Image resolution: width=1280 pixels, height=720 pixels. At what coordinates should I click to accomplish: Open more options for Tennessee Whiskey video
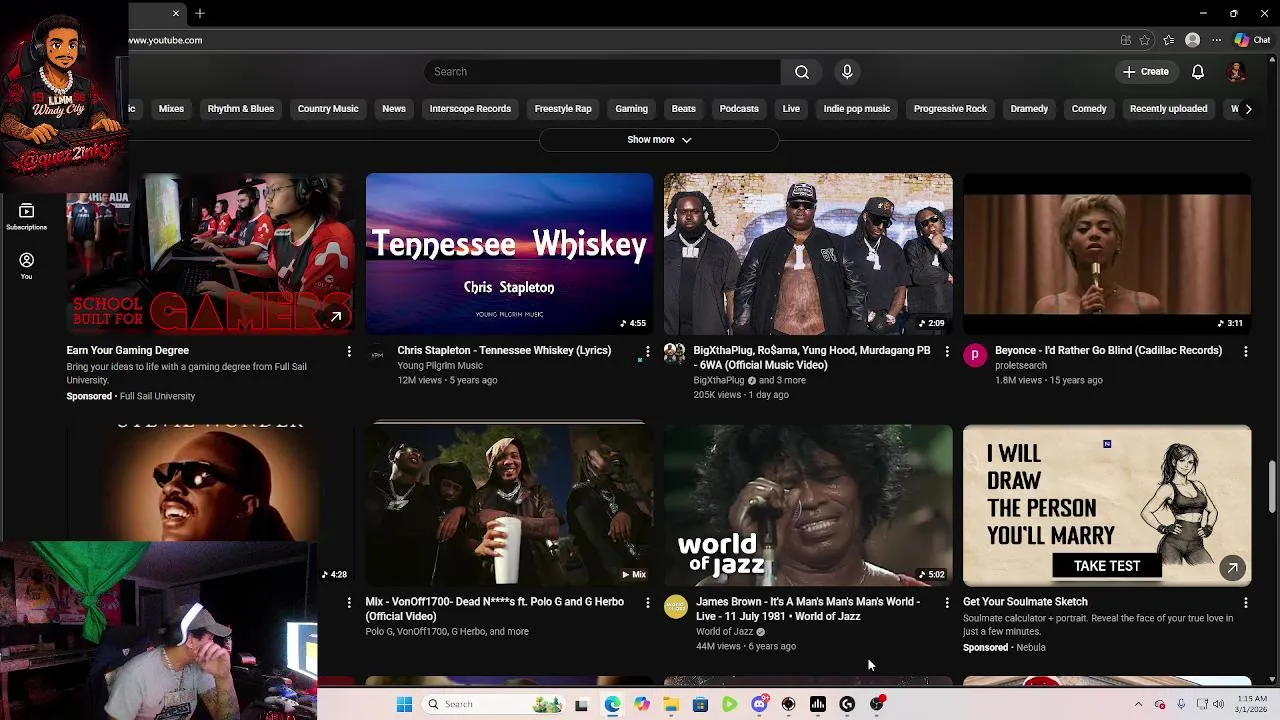pos(647,351)
